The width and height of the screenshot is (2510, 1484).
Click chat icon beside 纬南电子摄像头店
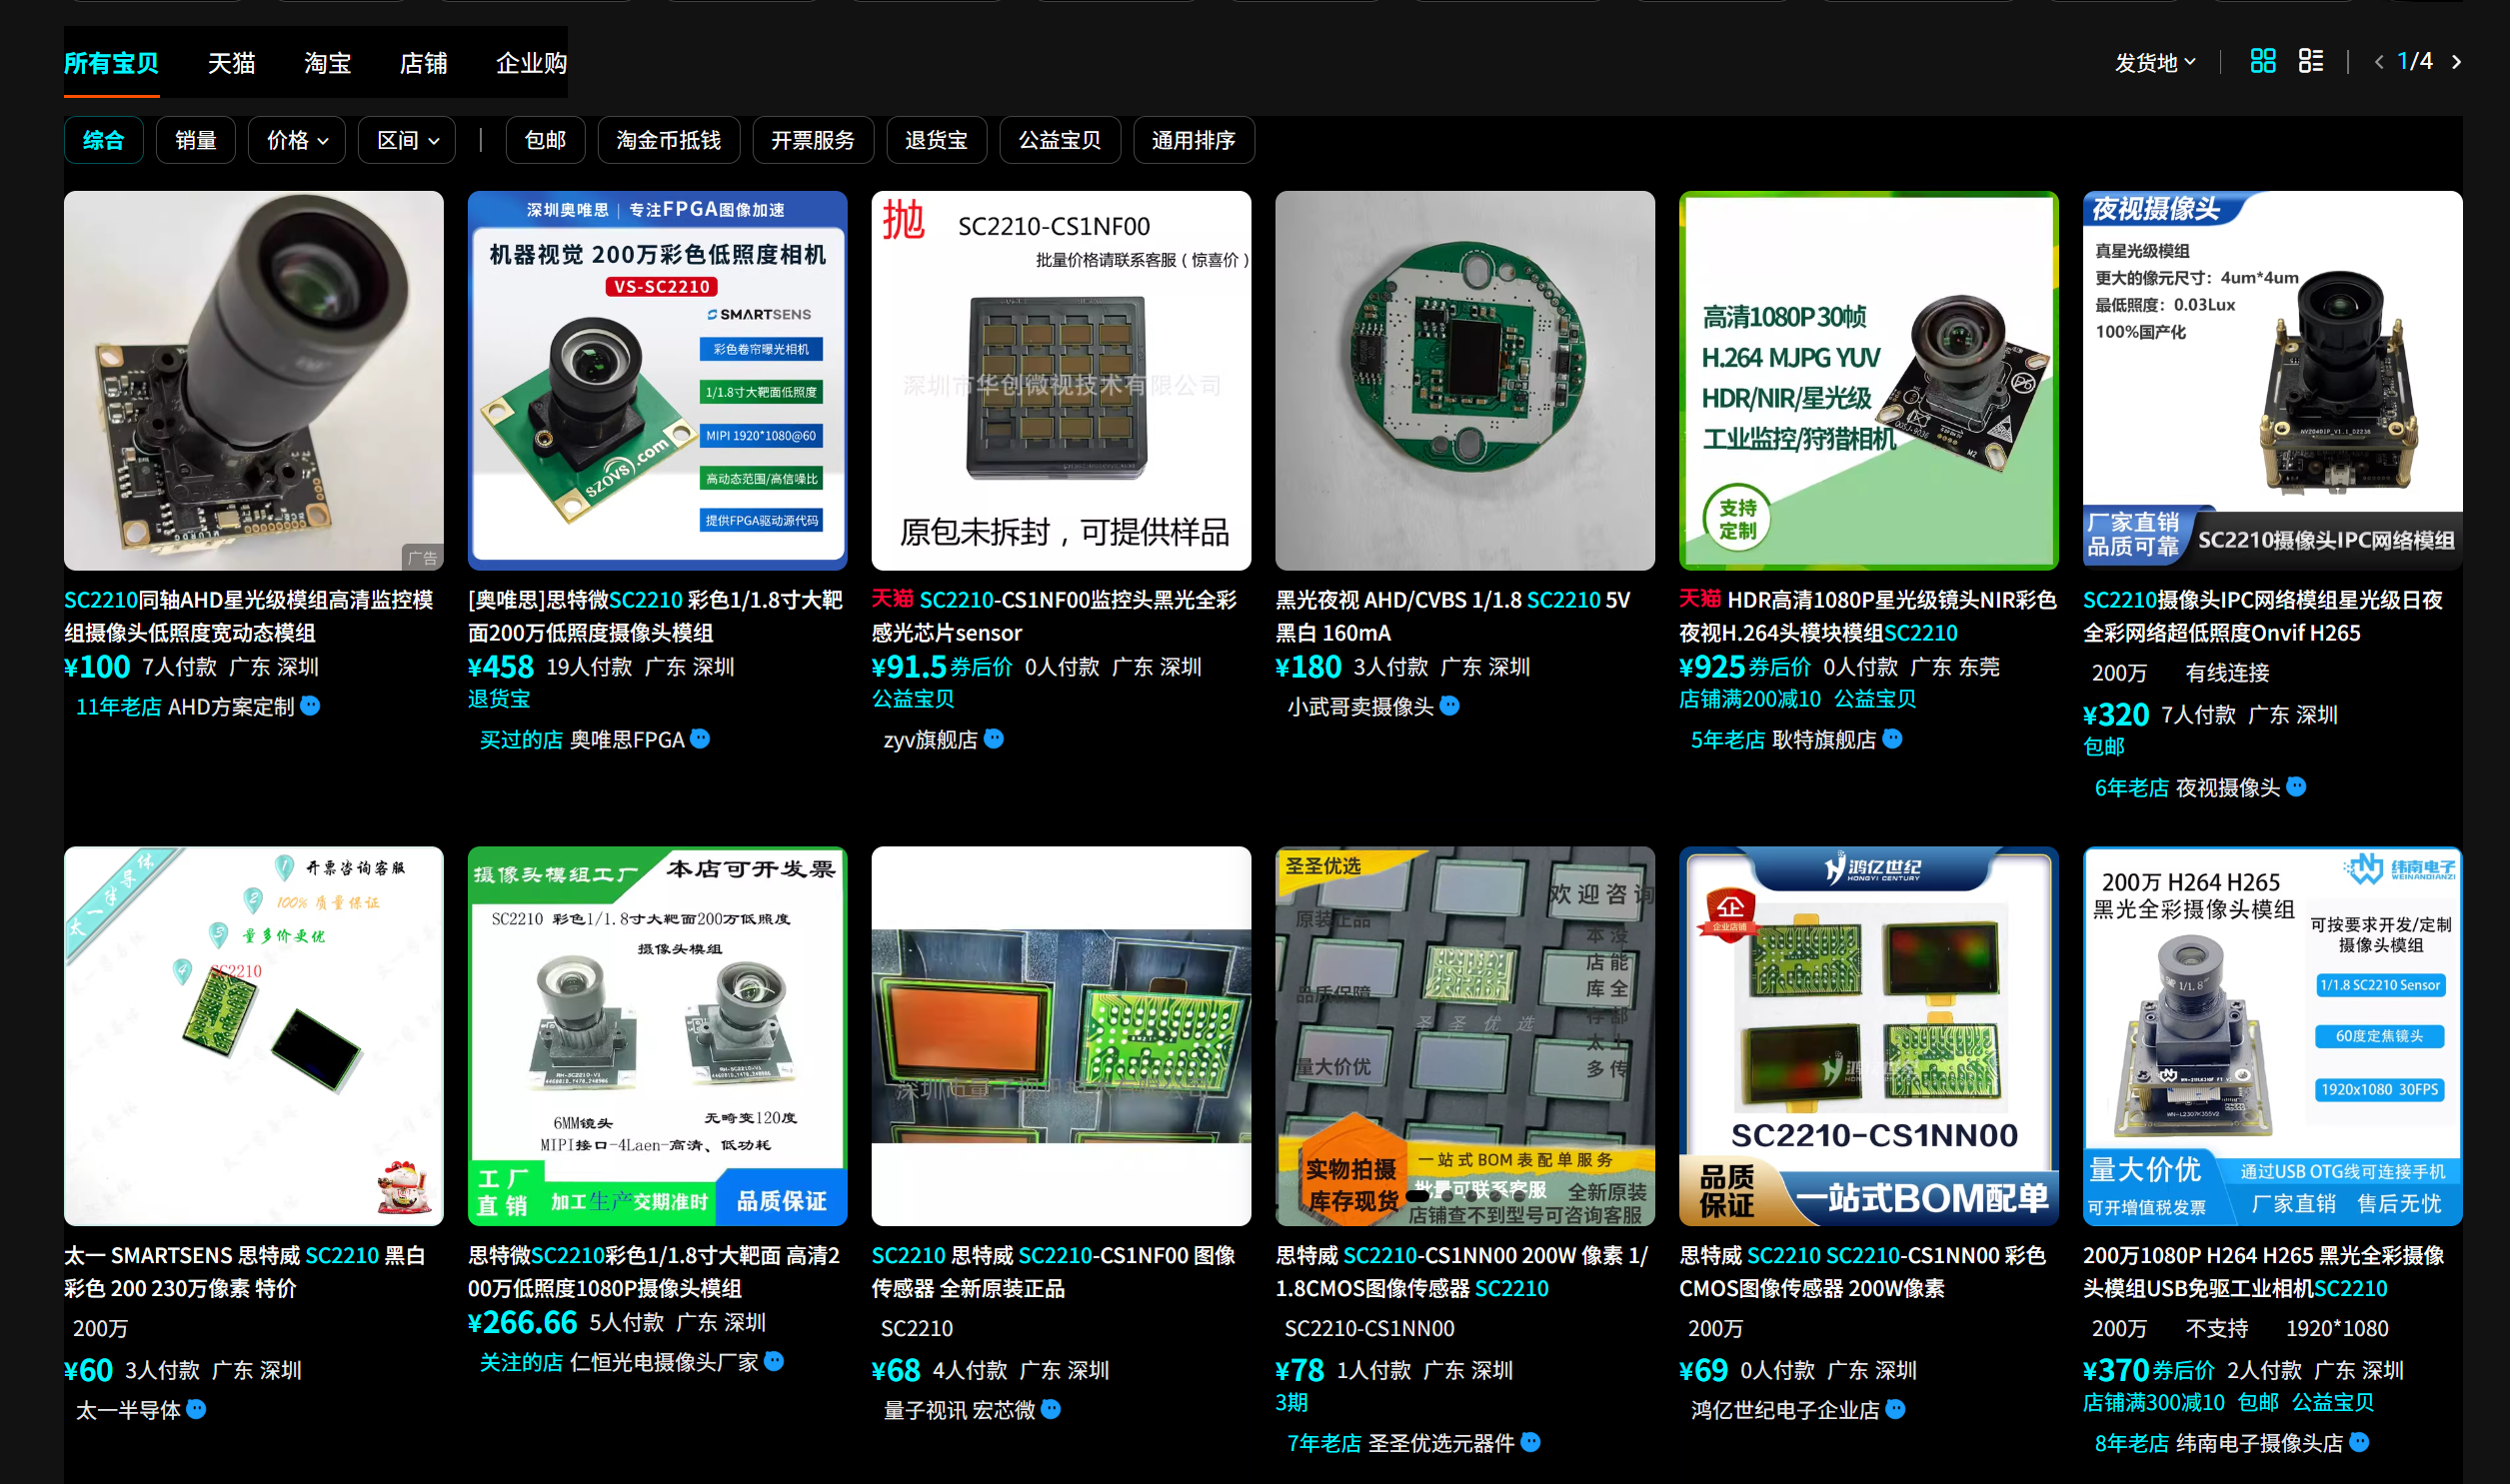[x=2359, y=1442]
